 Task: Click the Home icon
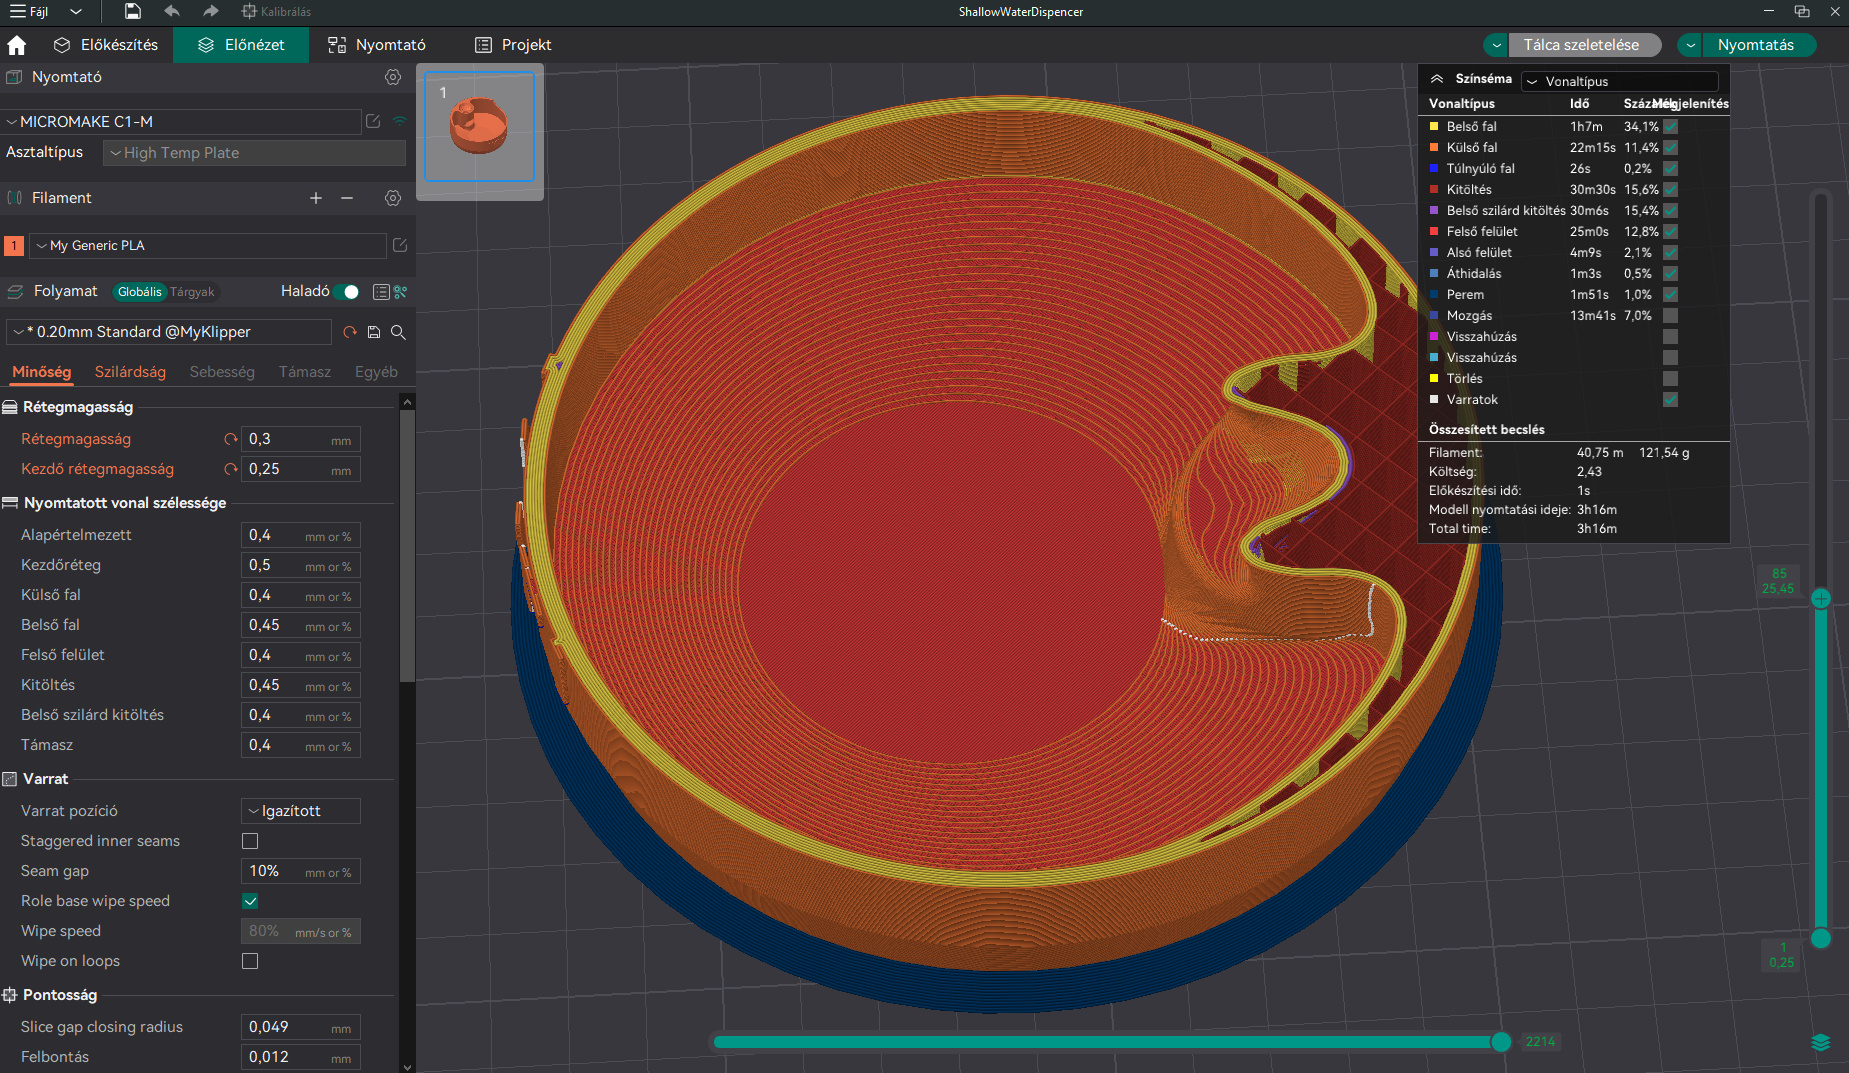pos(16,44)
